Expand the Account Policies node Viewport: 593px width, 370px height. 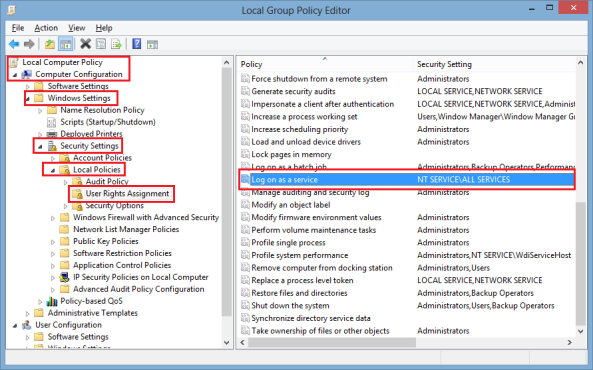(53, 158)
